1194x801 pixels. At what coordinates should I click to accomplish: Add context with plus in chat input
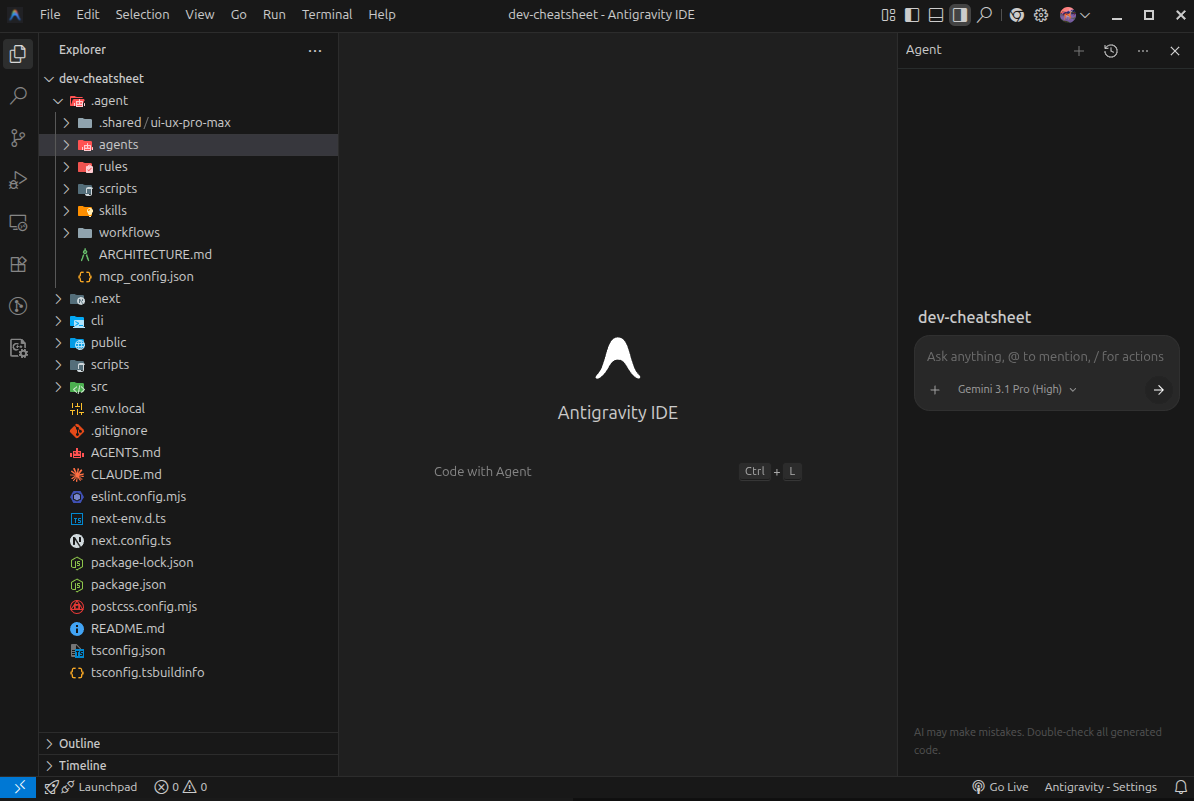(935, 390)
